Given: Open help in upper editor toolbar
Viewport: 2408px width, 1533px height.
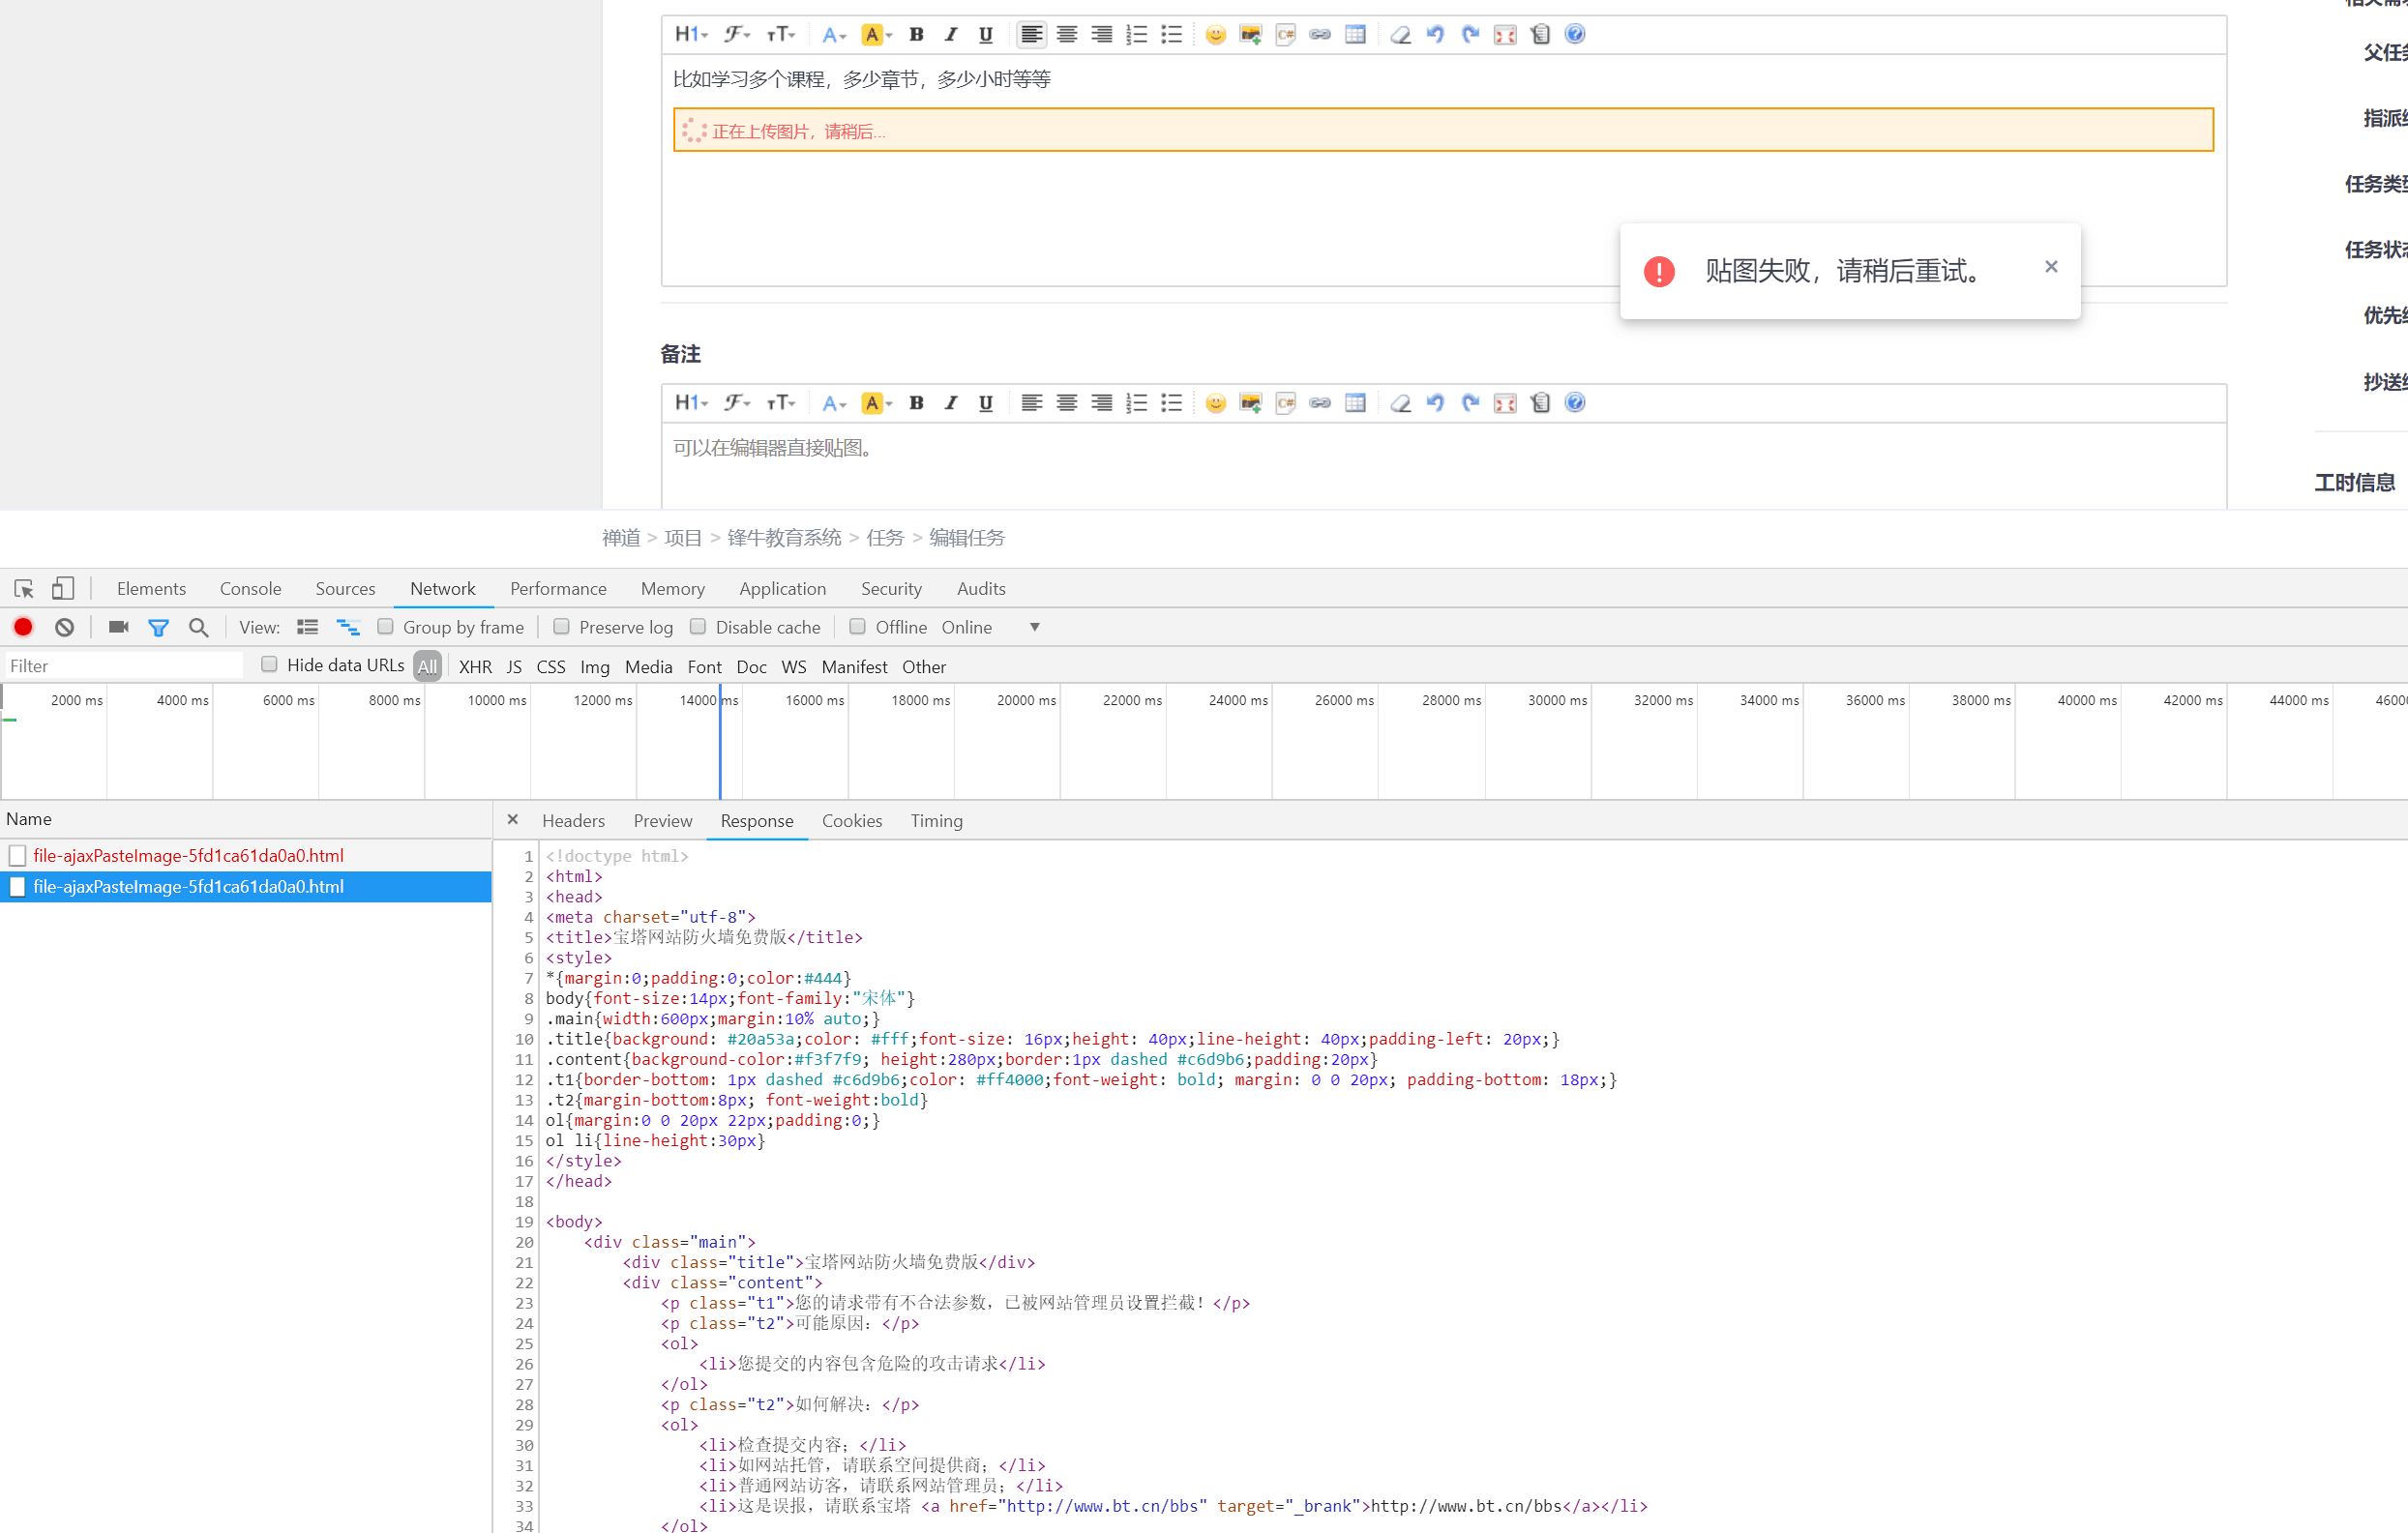Looking at the screenshot, I should pos(1575,35).
